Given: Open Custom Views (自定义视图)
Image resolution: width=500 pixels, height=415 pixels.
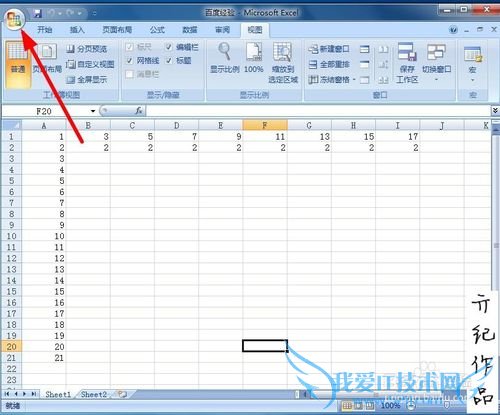Looking at the screenshot, I should [90, 64].
